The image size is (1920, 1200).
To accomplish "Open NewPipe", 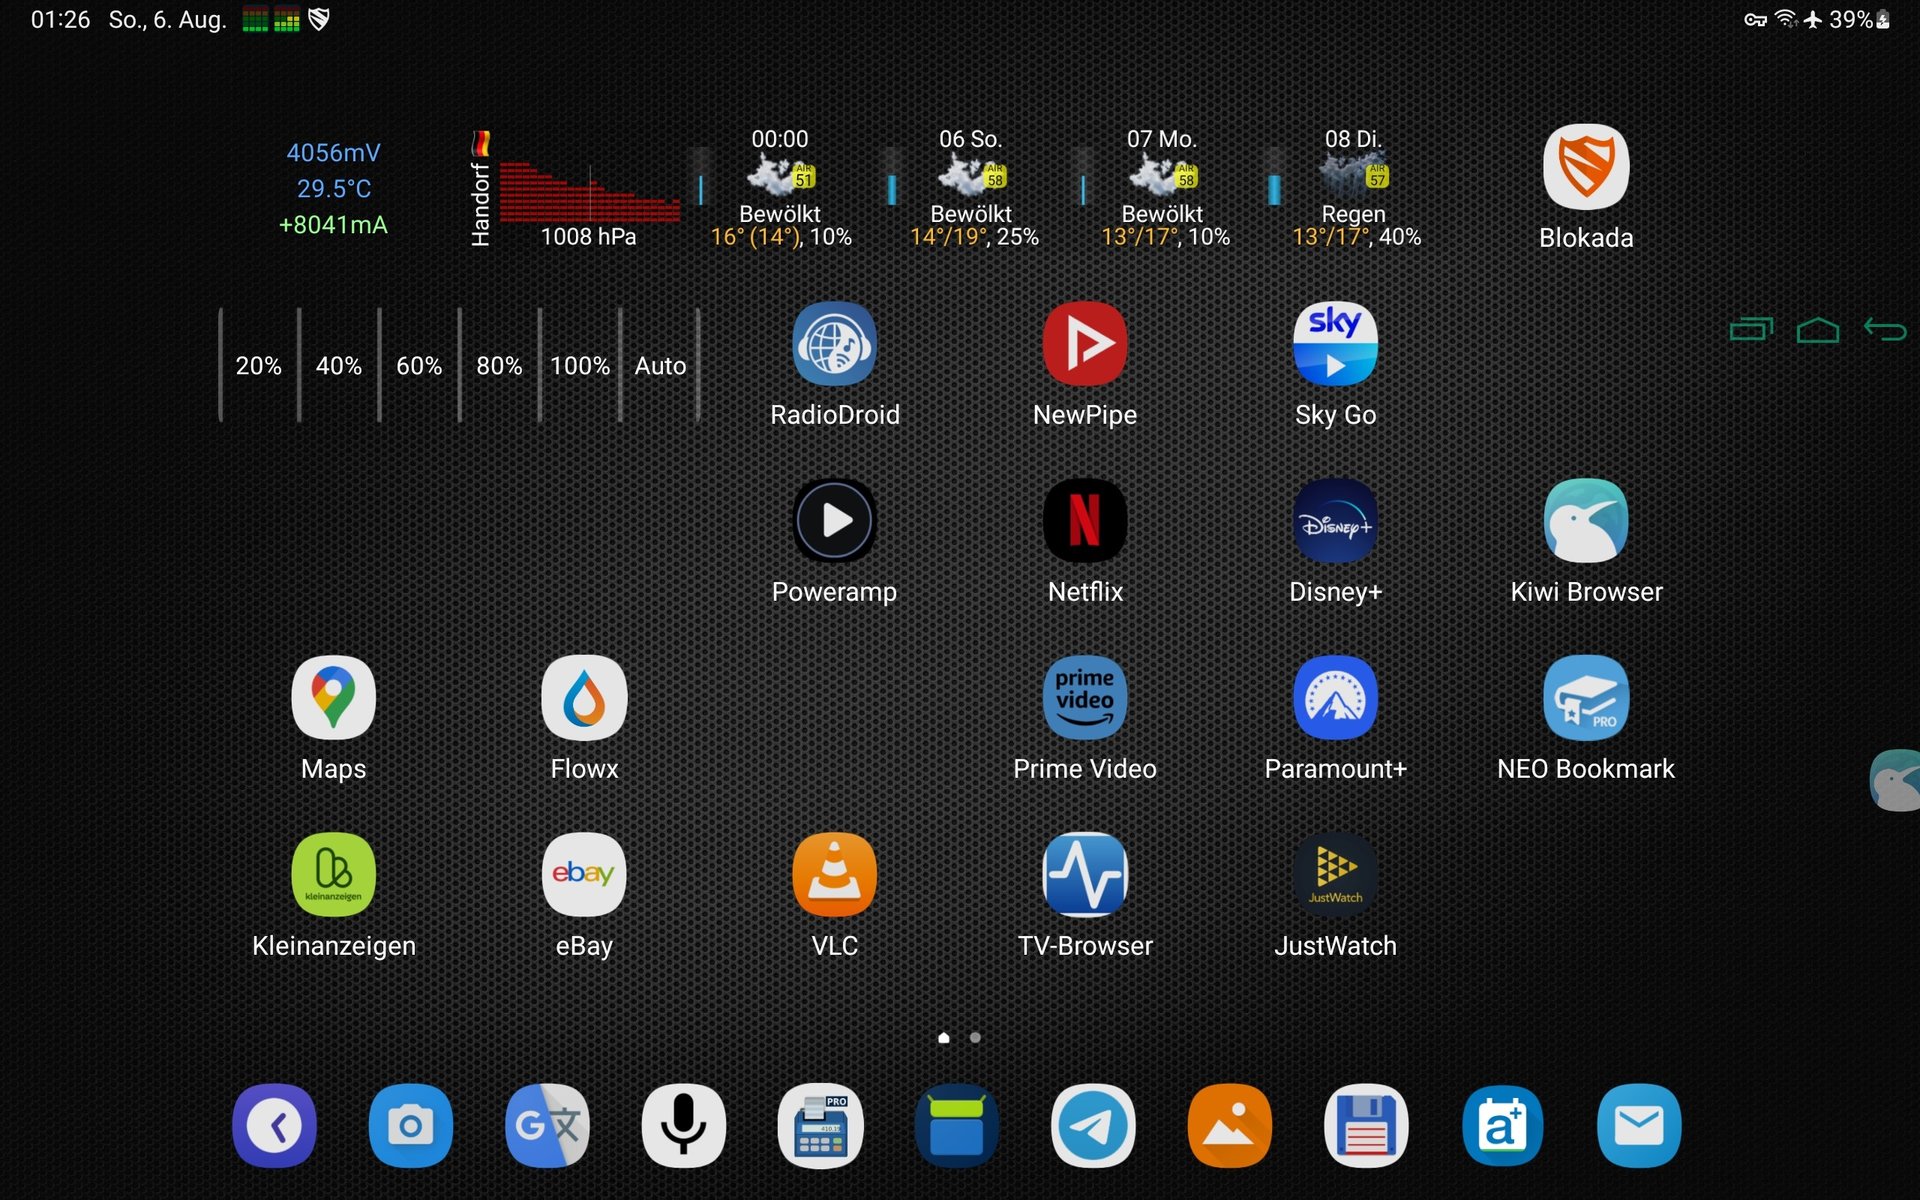I will pos(1085,344).
